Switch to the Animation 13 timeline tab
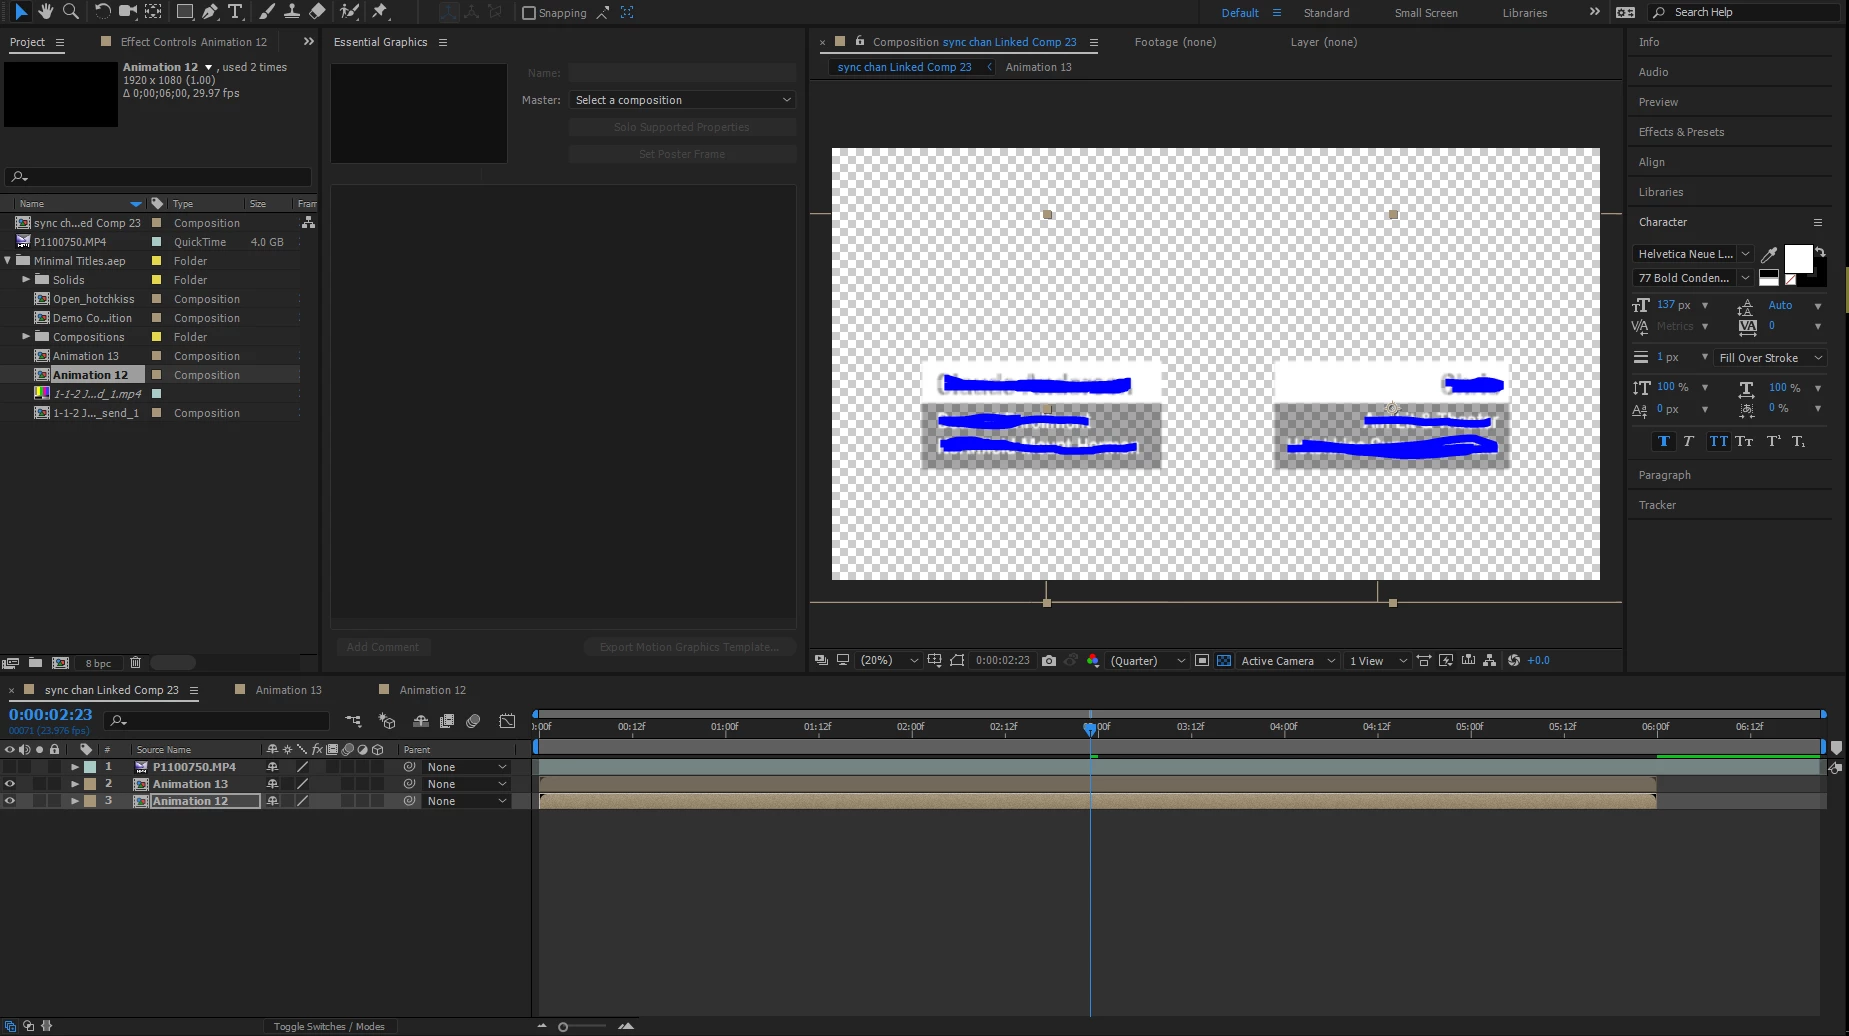The width and height of the screenshot is (1849, 1036). 288,690
